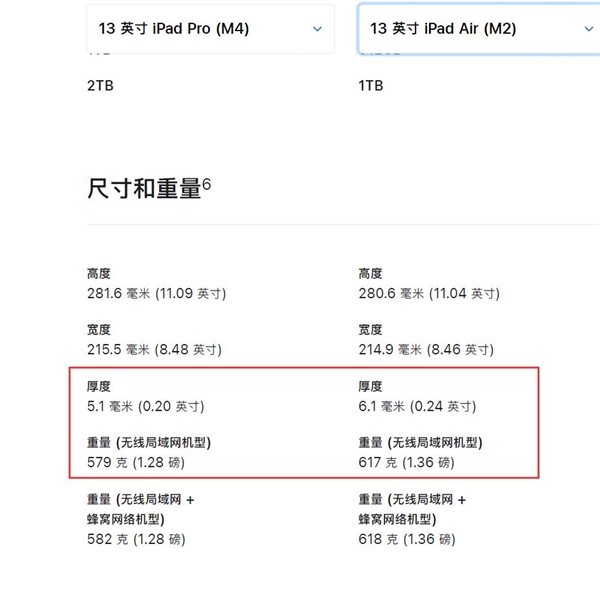Open the 13 英寸 iPad Pro (M4) dropdown

point(210,29)
